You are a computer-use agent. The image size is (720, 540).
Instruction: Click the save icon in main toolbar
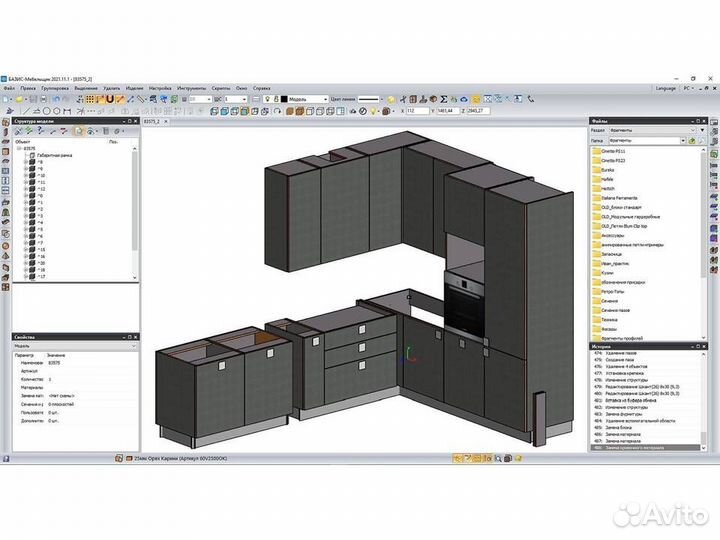click(31, 100)
